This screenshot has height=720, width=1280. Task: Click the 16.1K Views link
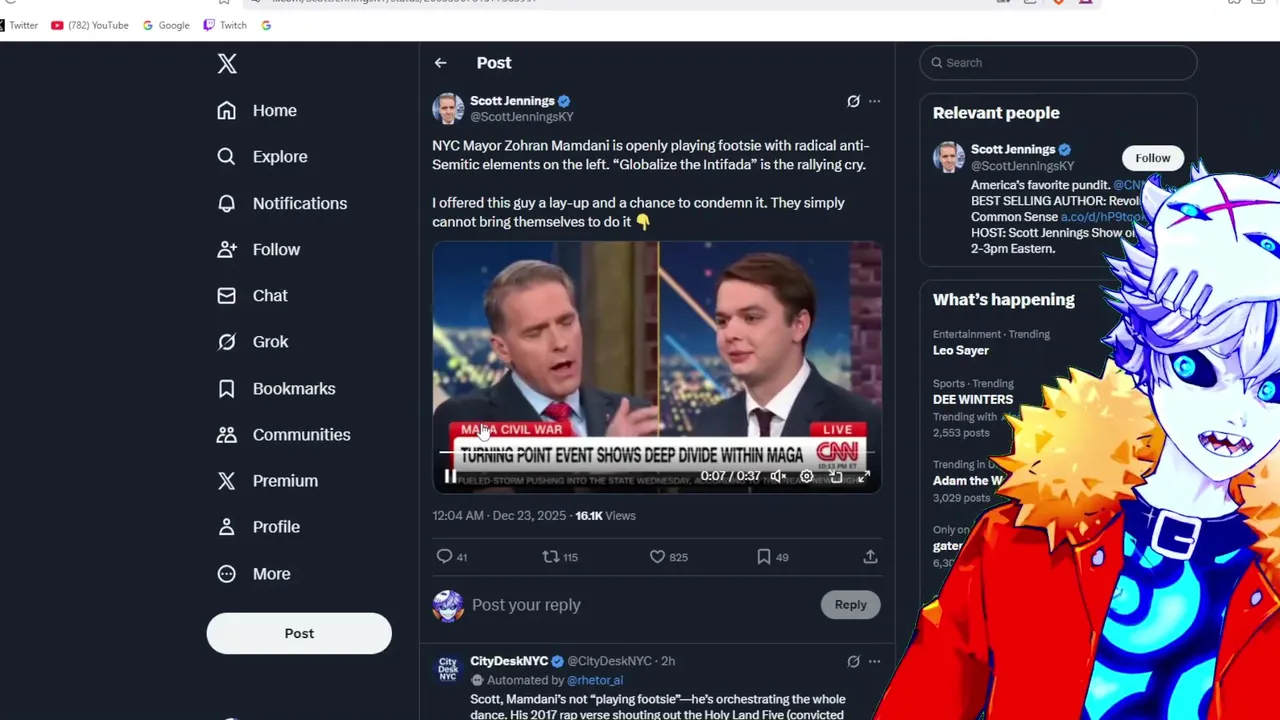point(605,516)
